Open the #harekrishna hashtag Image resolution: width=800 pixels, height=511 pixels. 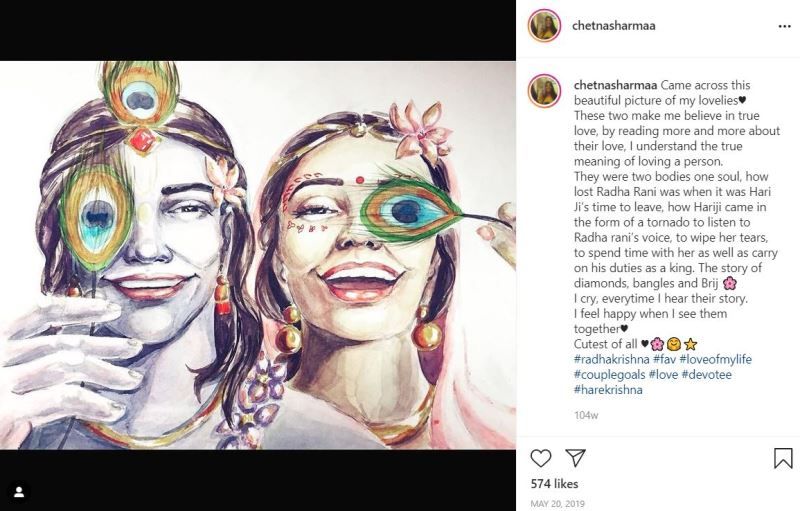[608, 389]
